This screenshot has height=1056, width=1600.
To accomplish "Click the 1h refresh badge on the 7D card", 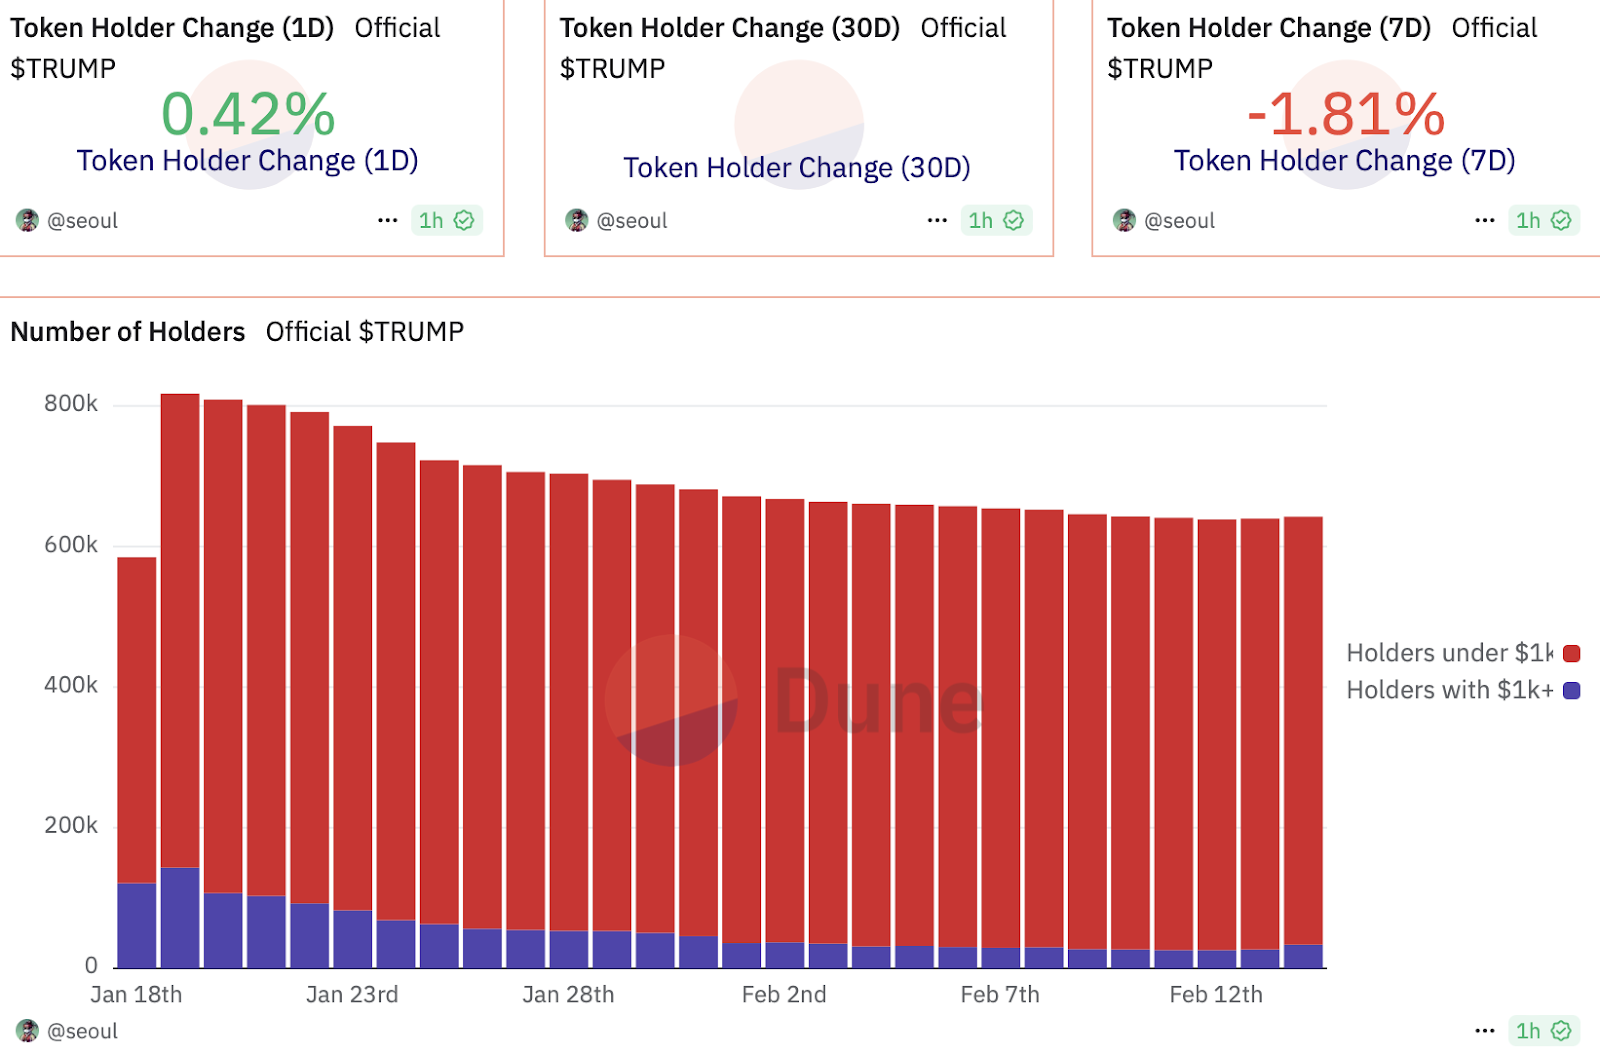I will point(1544,220).
